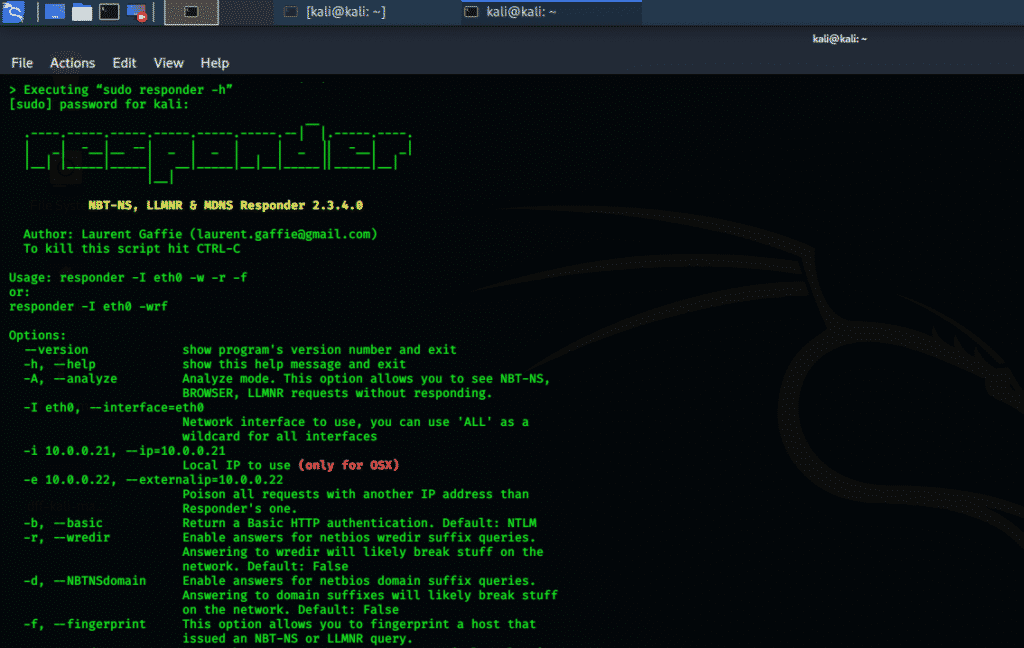
Task: Click the Responder ASCII art banner
Action: coord(218,153)
